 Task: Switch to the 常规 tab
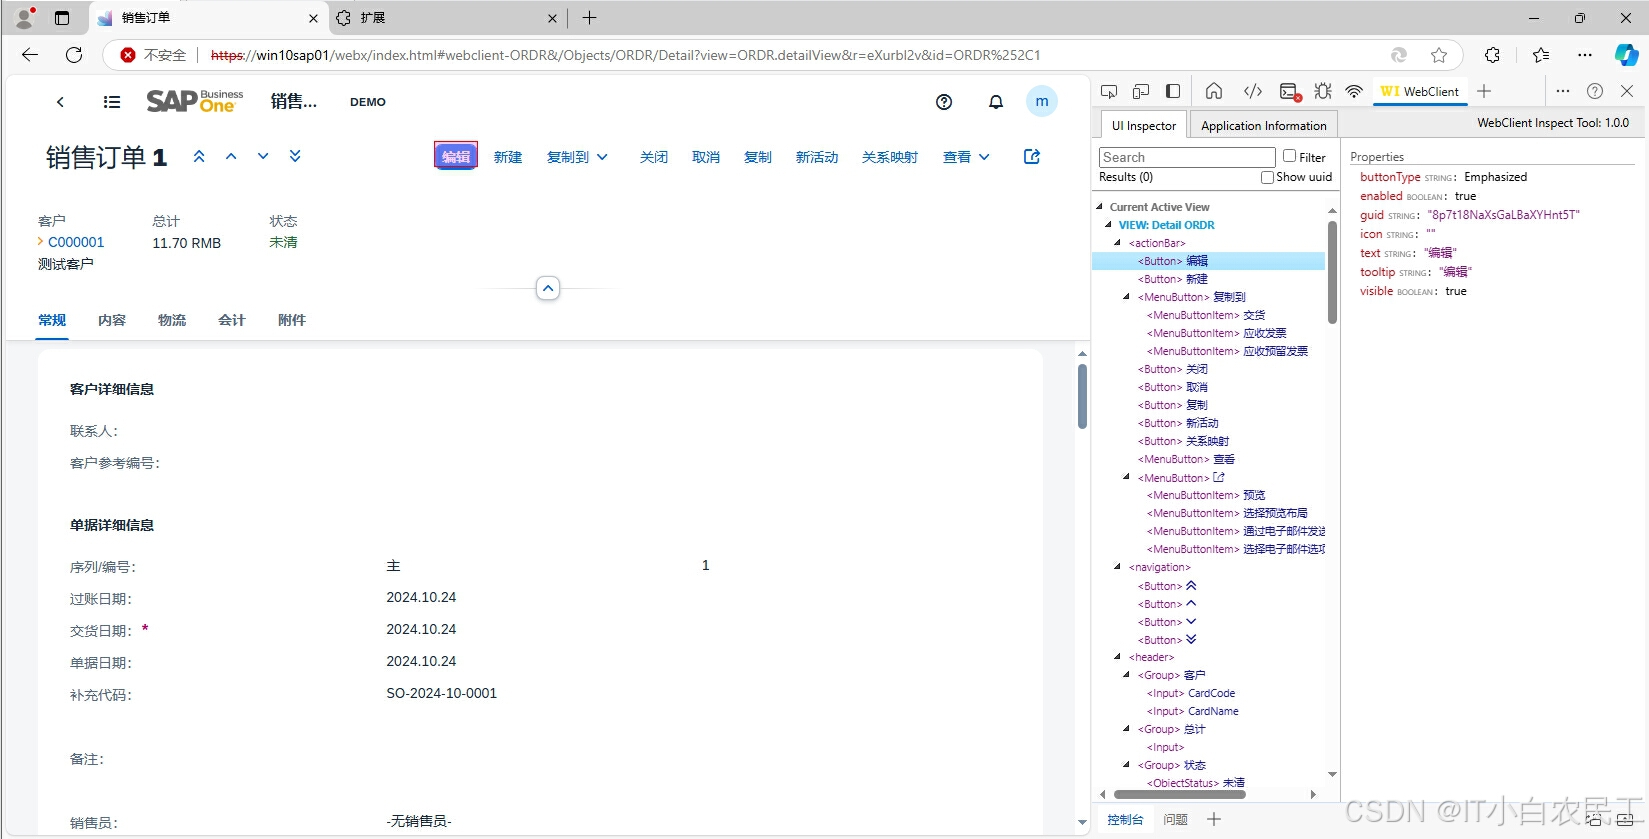click(52, 320)
